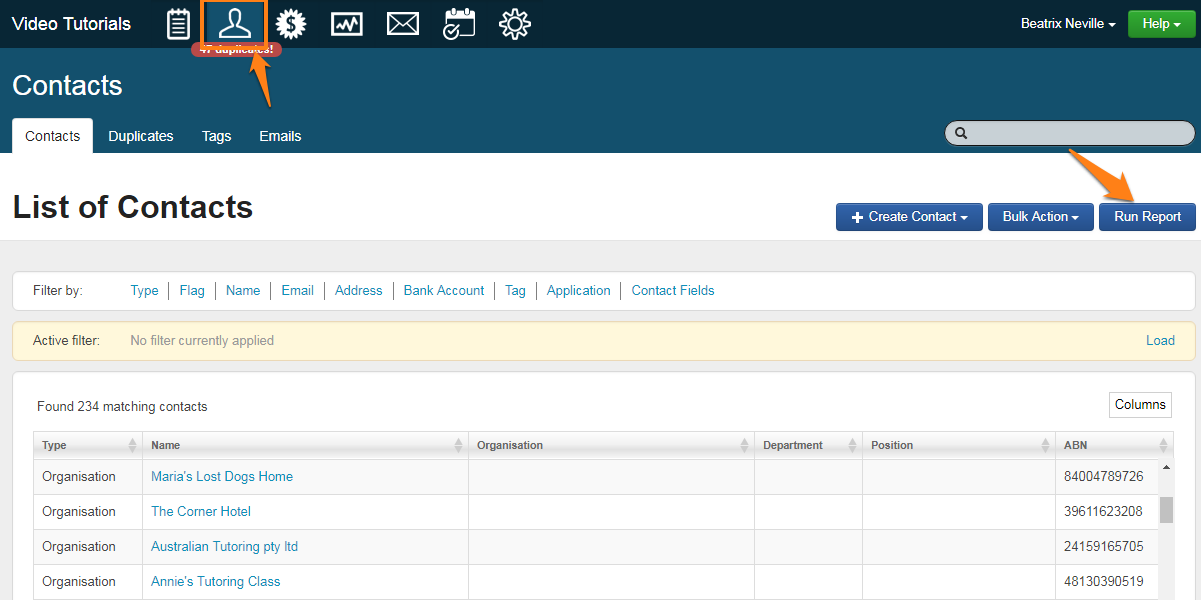Viewport: 1201px width, 600px height.
Task: Open Maria's Lost Dogs Home contact
Action: (x=222, y=477)
